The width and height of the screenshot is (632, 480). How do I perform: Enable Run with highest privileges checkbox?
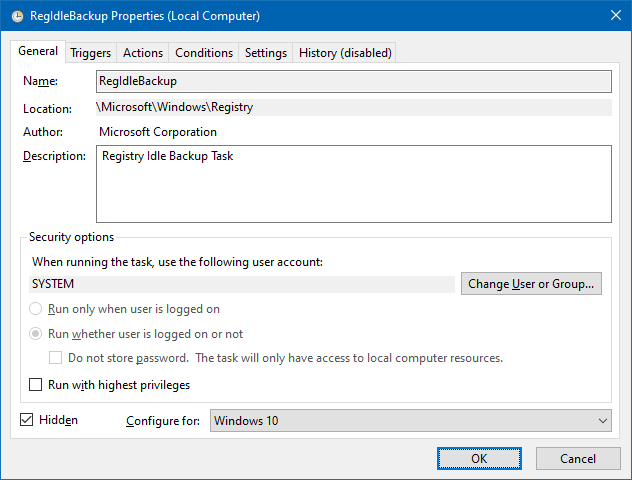point(36,385)
